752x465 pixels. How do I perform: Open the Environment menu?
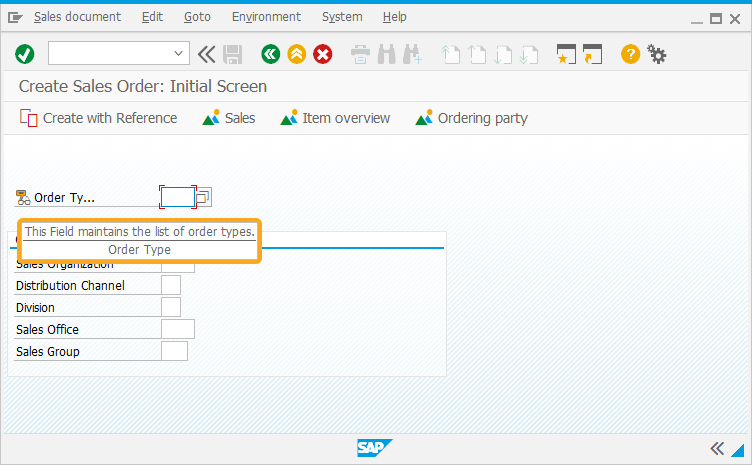coord(266,17)
